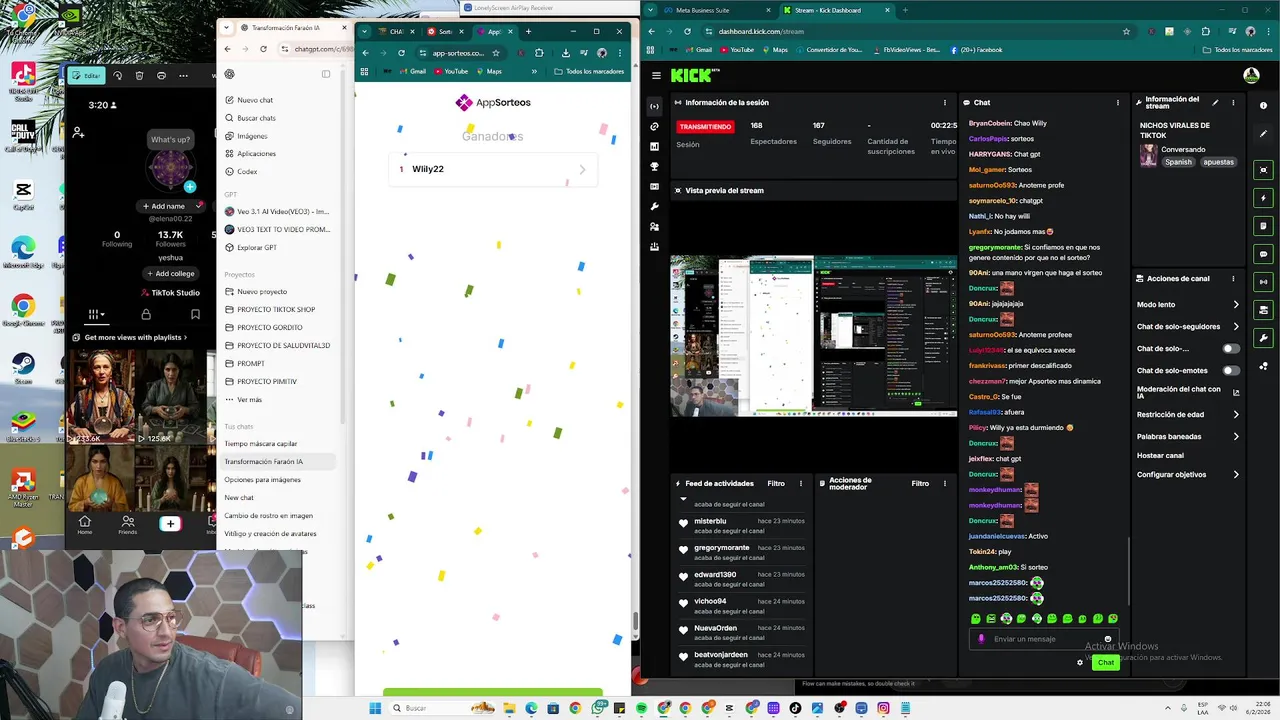Expand Modo lento settings
The image size is (1280, 720).
[1236, 305]
